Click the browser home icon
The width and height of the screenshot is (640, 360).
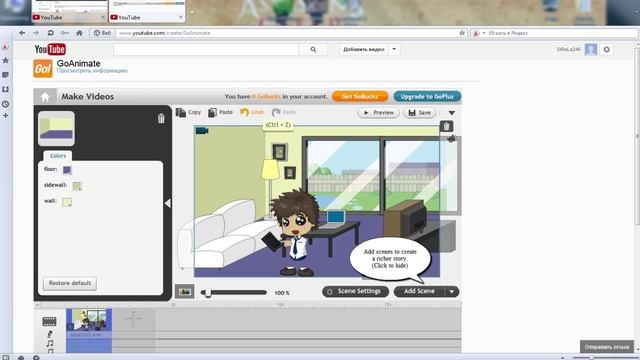click(79, 33)
